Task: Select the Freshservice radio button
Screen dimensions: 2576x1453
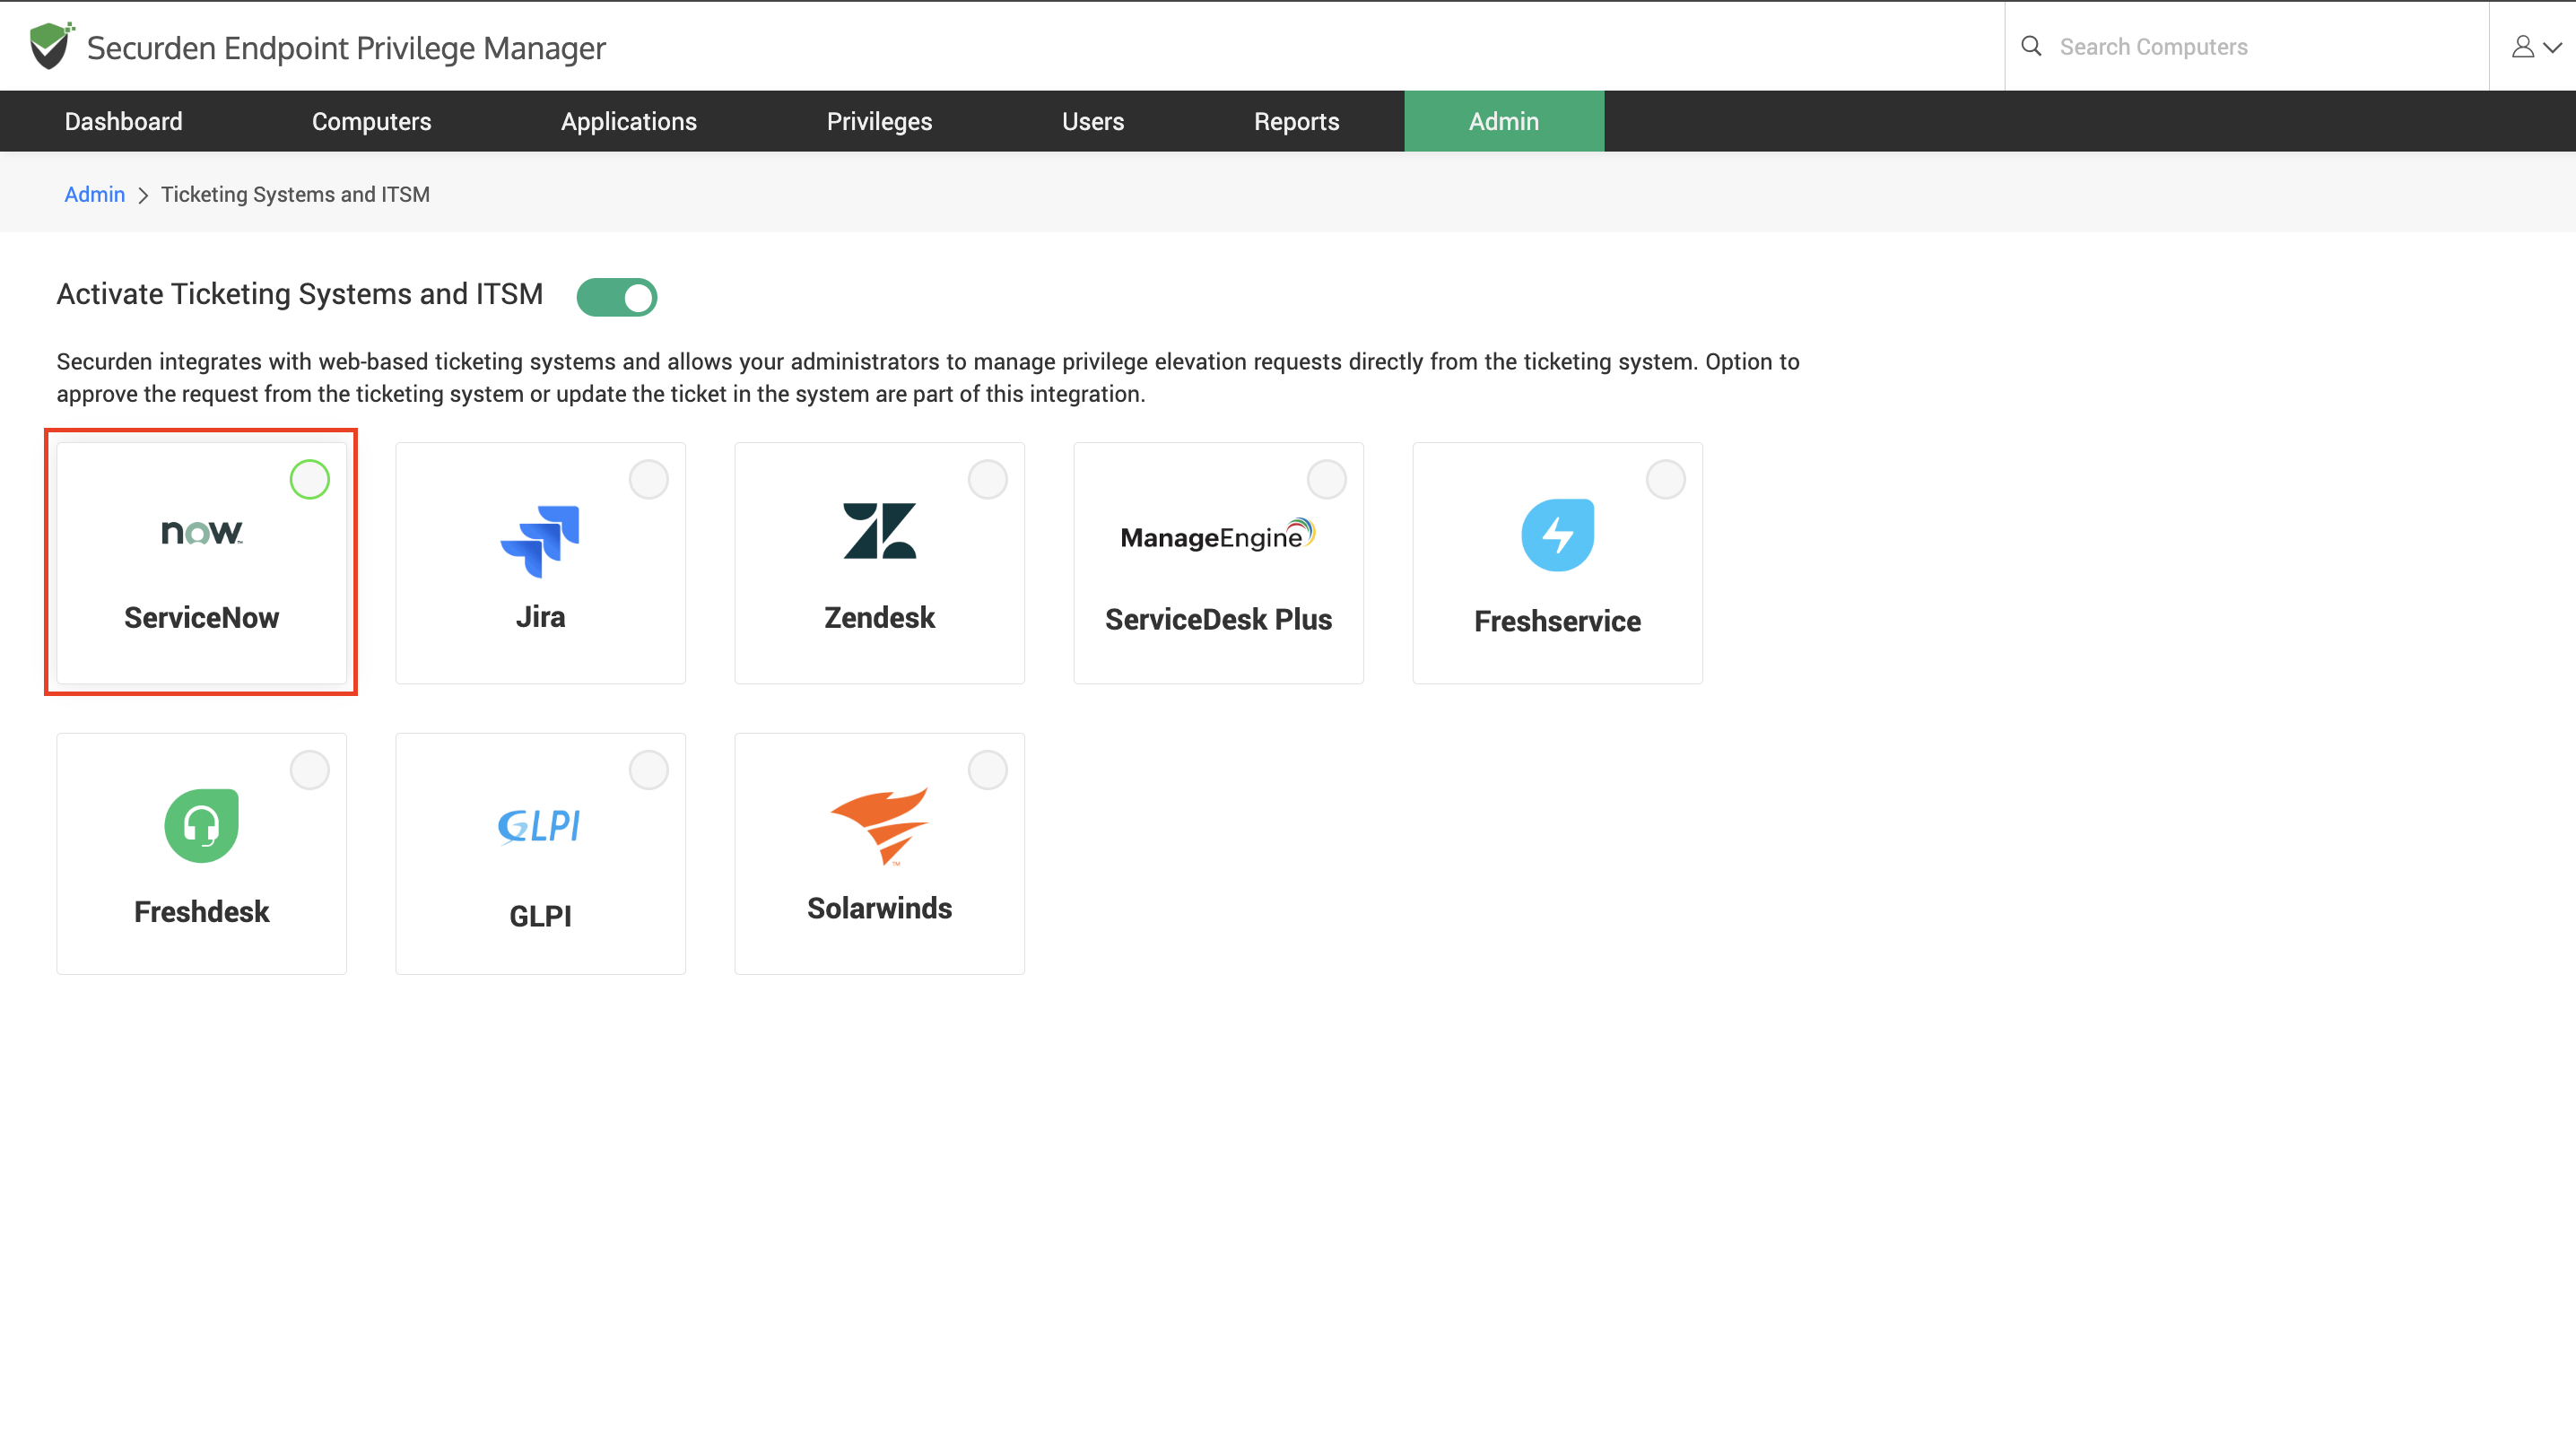Action: pos(1665,480)
